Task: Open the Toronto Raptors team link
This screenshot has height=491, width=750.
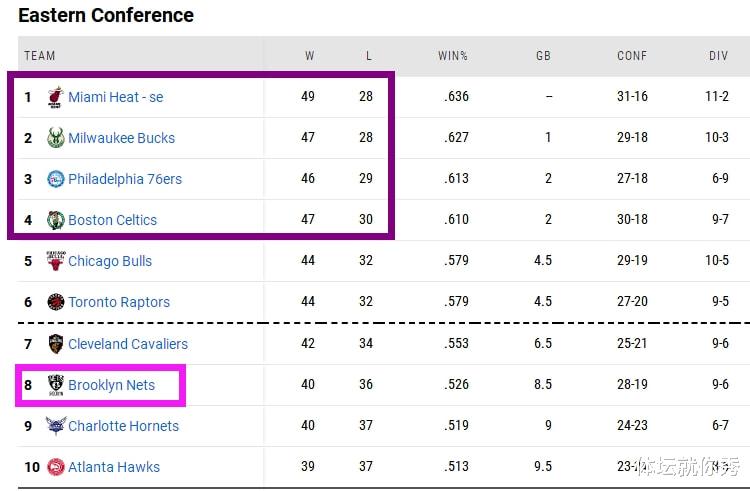Action: [x=119, y=302]
